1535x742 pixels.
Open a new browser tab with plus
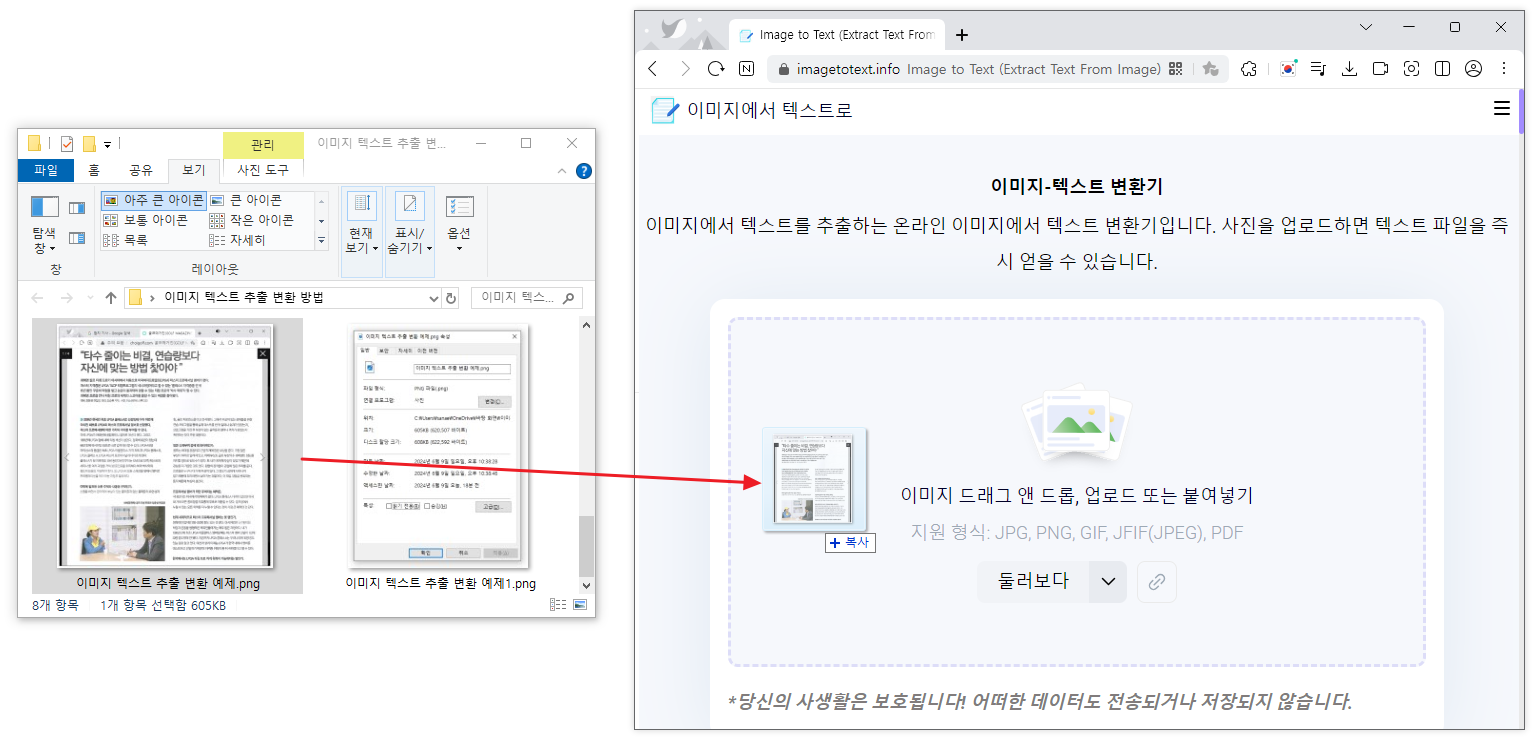pyautogui.click(x=962, y=35)
